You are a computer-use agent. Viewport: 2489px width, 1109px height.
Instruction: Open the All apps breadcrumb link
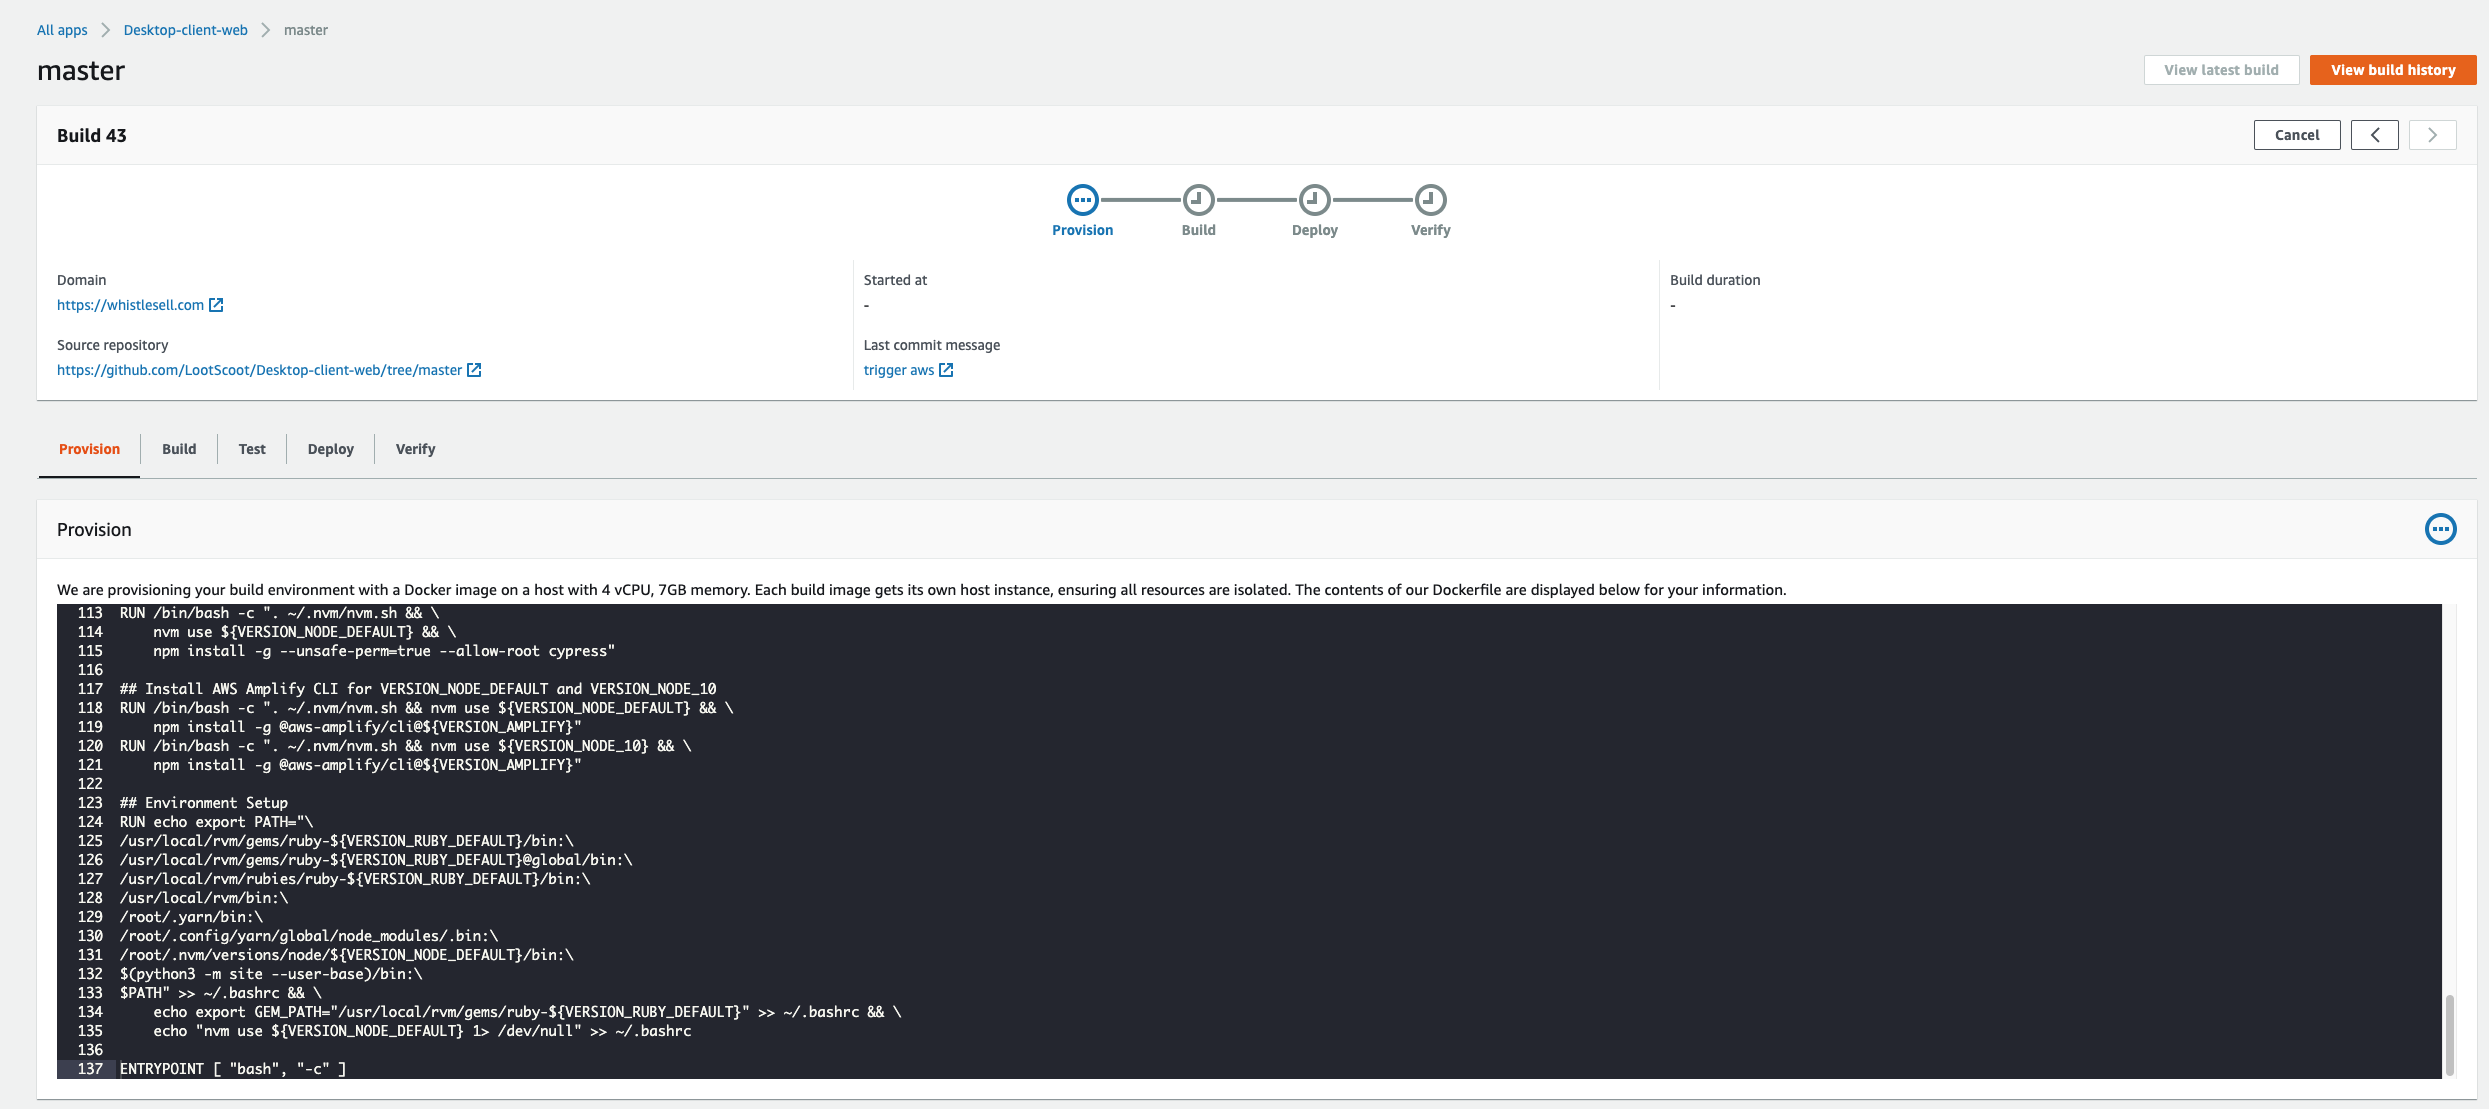tap(61, 29)
